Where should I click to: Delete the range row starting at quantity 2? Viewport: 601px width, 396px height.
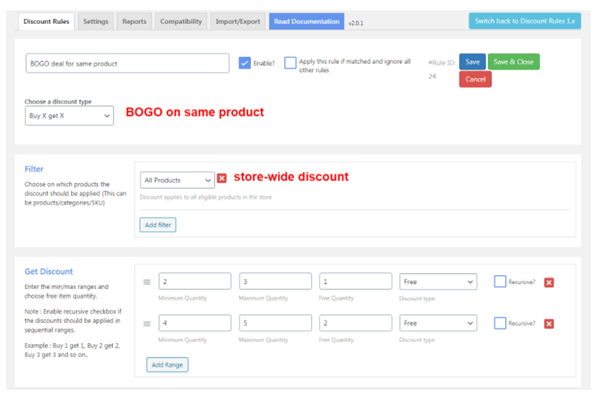coord(549,283)
